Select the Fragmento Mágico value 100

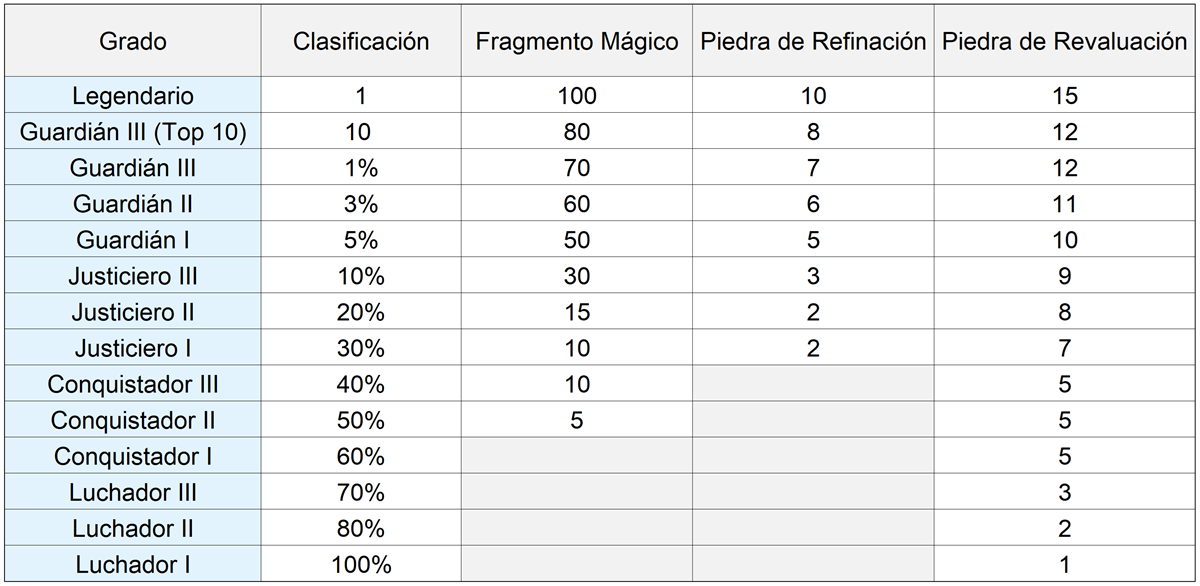[577, 96]
